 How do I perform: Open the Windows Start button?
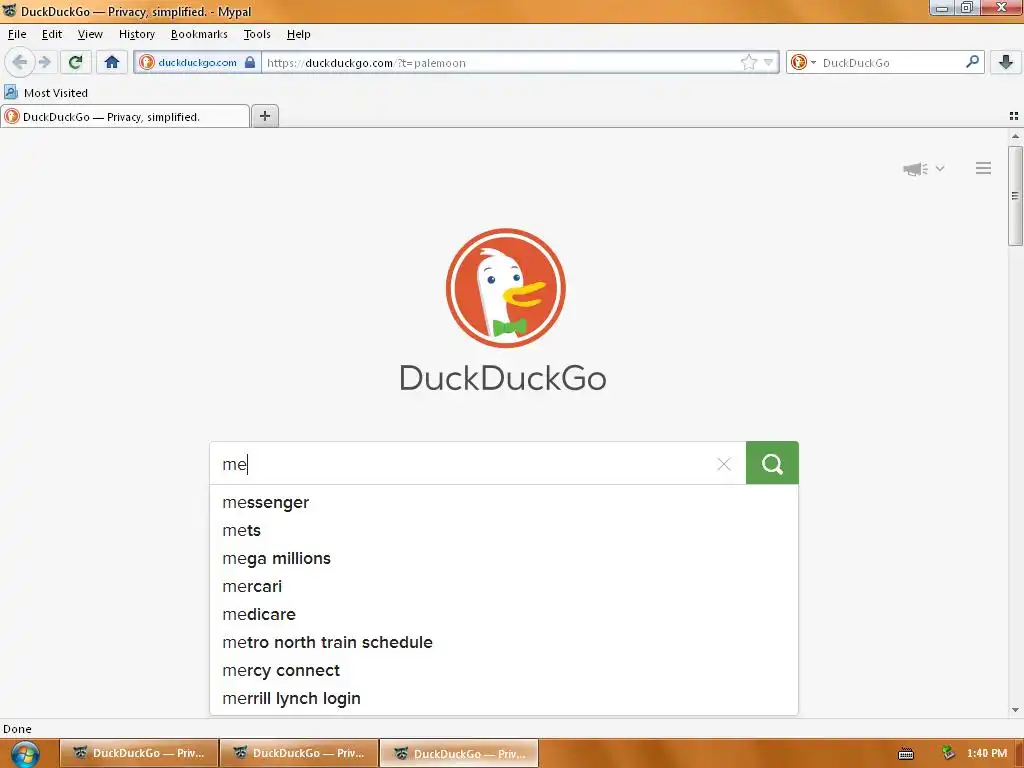(x=25, y=754)
